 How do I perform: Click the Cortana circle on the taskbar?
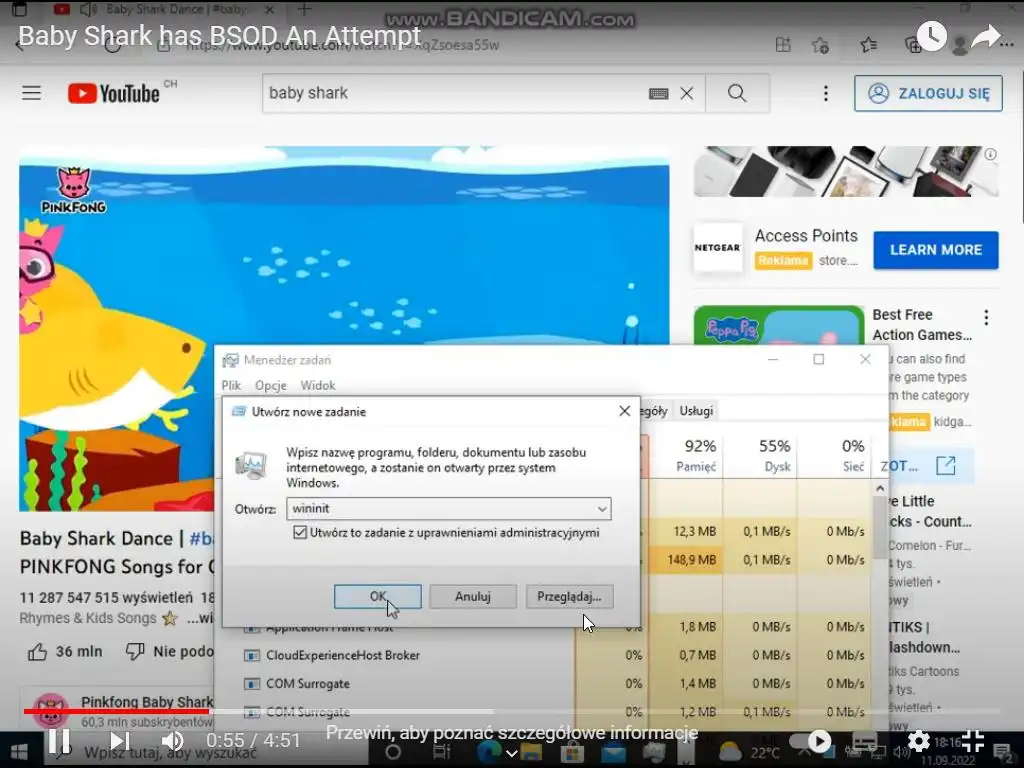coord(392,752)
